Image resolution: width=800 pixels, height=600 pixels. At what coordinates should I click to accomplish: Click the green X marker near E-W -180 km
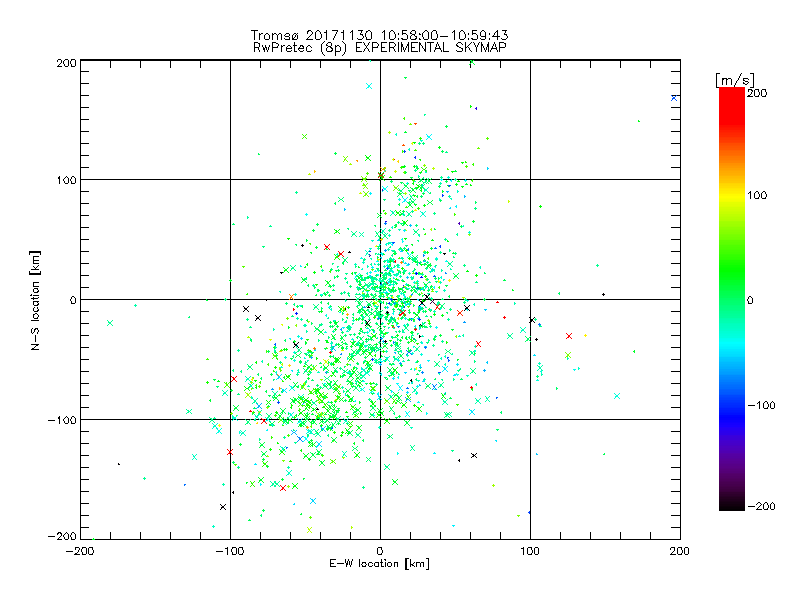tap(110, 323)
